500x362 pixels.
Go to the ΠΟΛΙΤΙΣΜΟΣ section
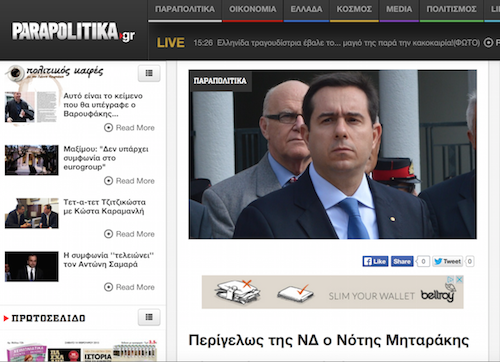pos(451,9)
